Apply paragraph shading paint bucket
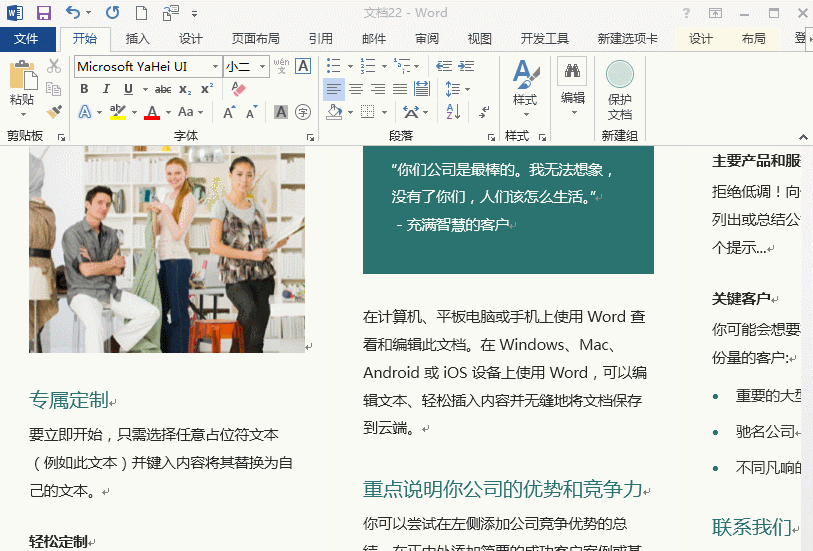This screenshot has width=813, height=551. click(x=334, y=112)
